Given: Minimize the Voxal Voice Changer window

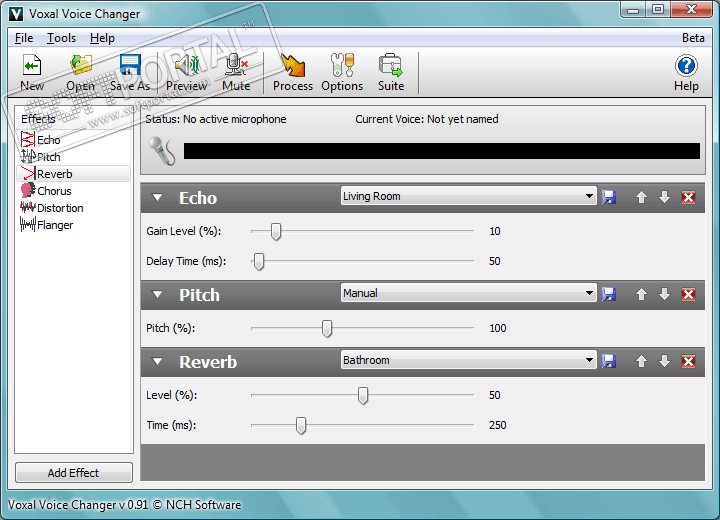Looking at the screenshot, I should pos(633,10).
